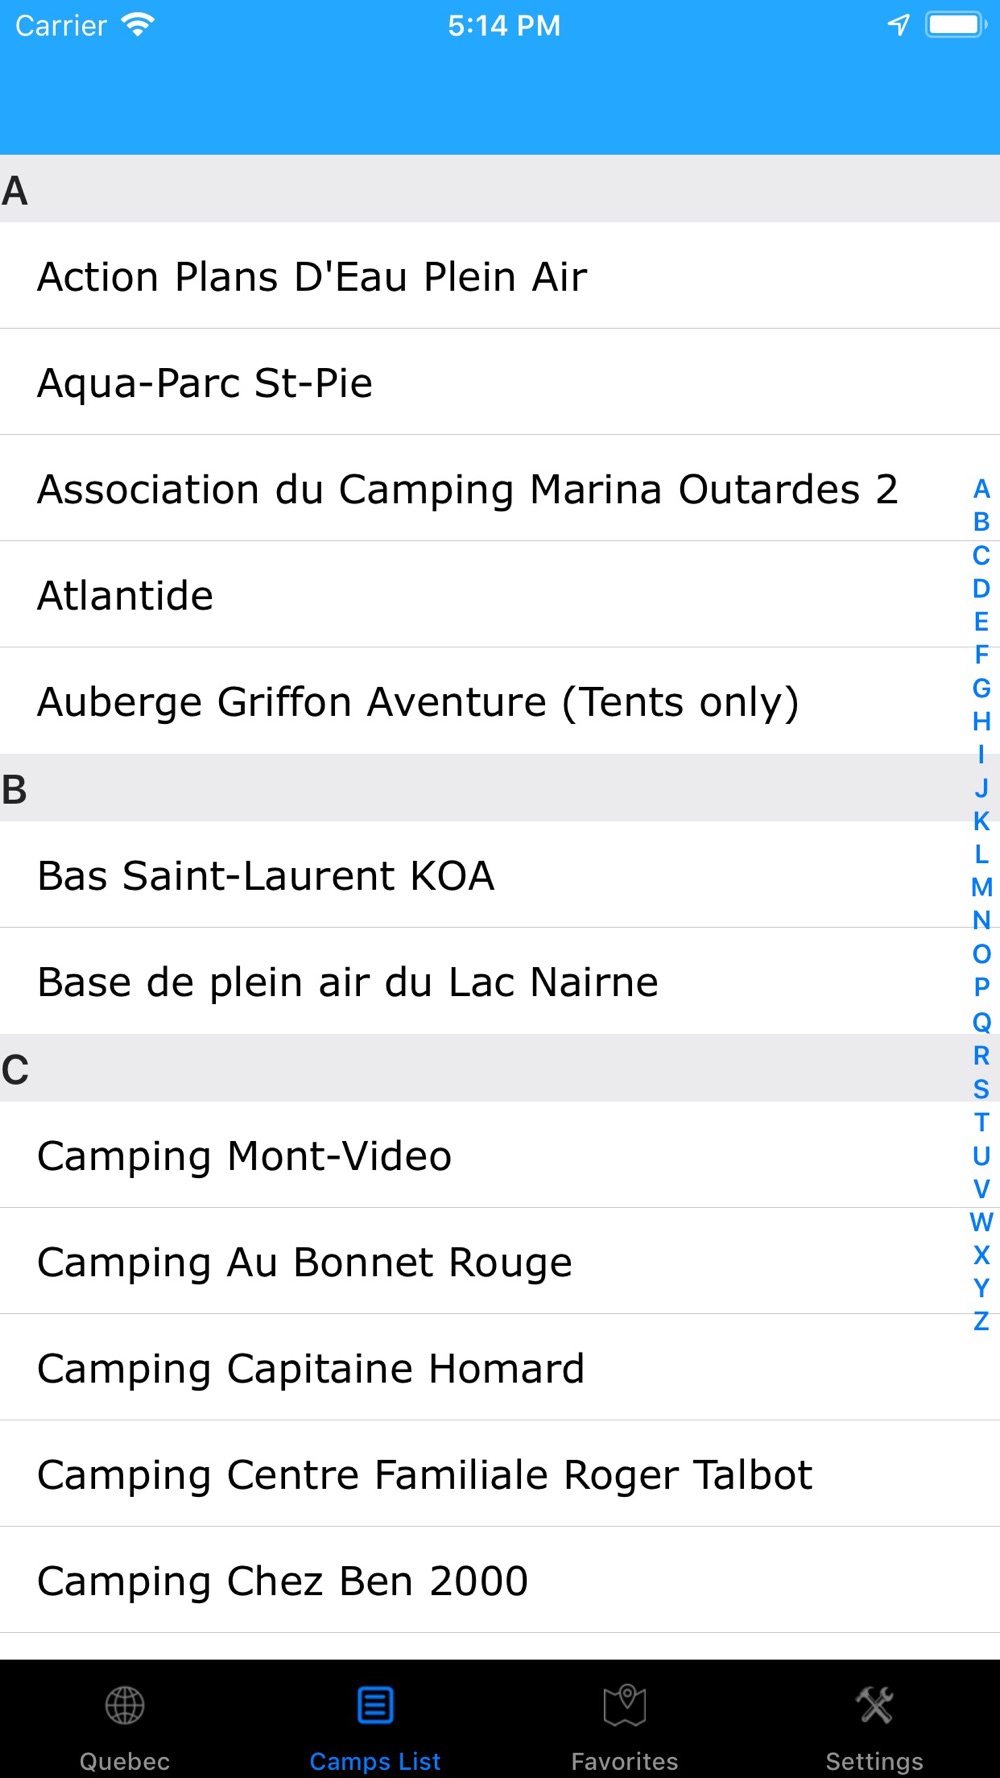Open the Favorites map icon
Viewport: 1000px width, 1778px height.
tap(625, 1706)
